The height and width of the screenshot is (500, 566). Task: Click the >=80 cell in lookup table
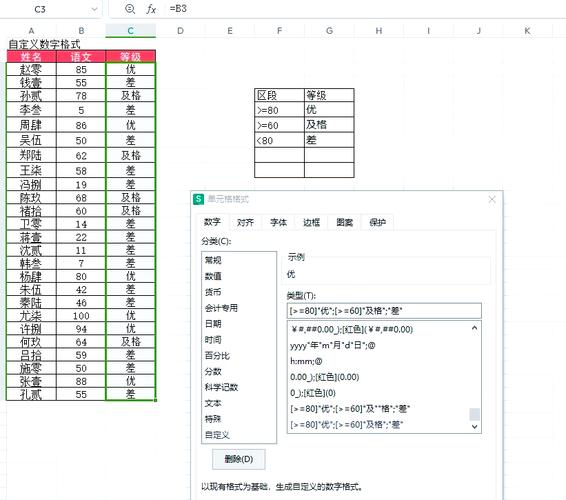pyautogui.click(x=279, y=110)
